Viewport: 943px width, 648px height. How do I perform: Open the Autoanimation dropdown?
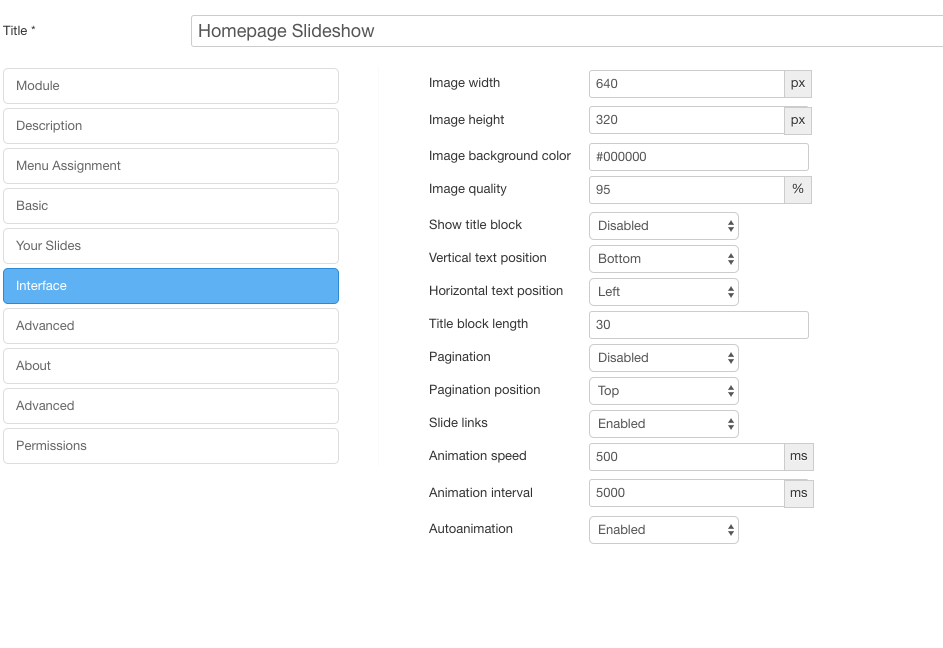click(664, 530)
